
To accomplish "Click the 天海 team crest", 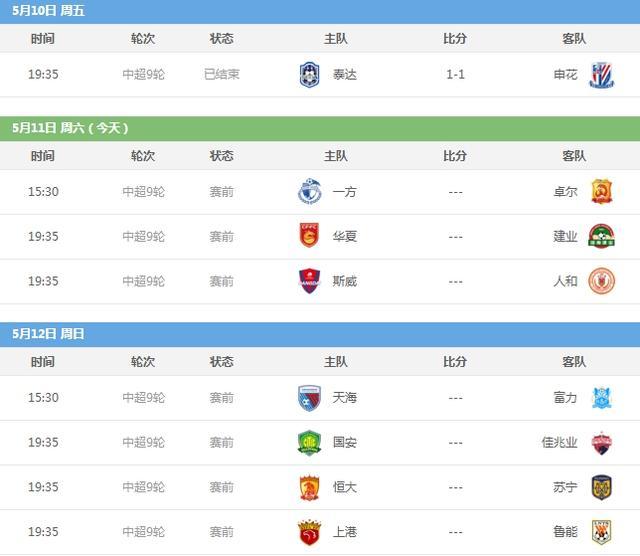I will (x=309, y=398).
